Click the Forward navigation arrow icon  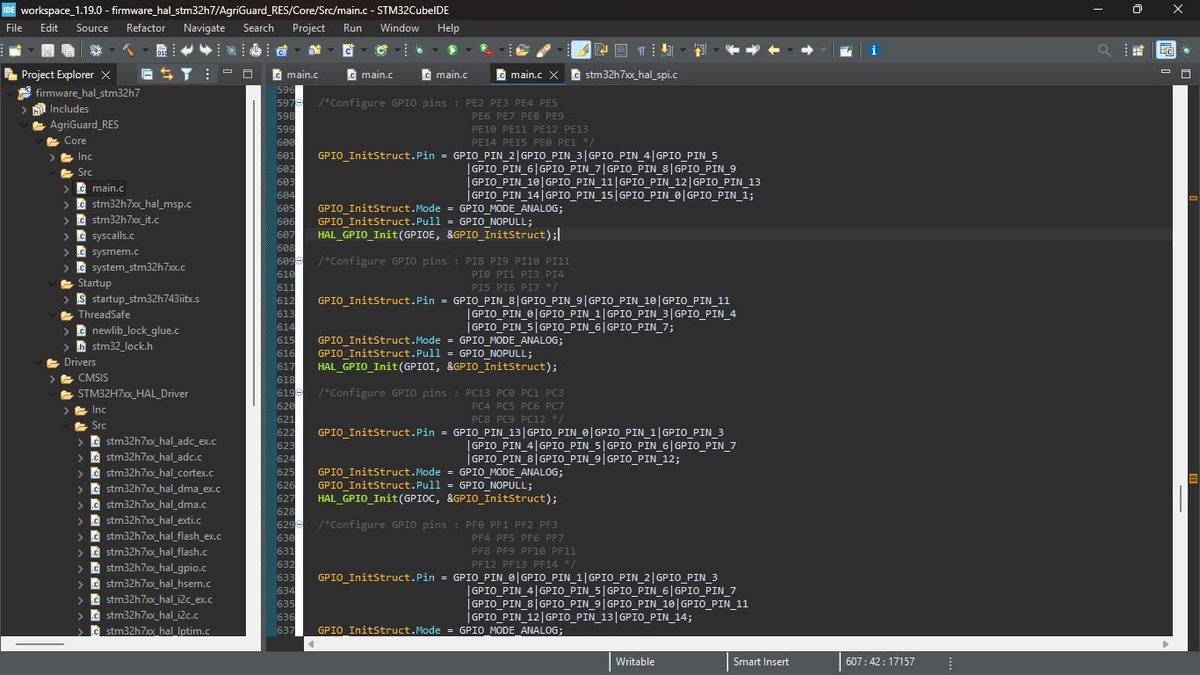click(x=807, y=50)
